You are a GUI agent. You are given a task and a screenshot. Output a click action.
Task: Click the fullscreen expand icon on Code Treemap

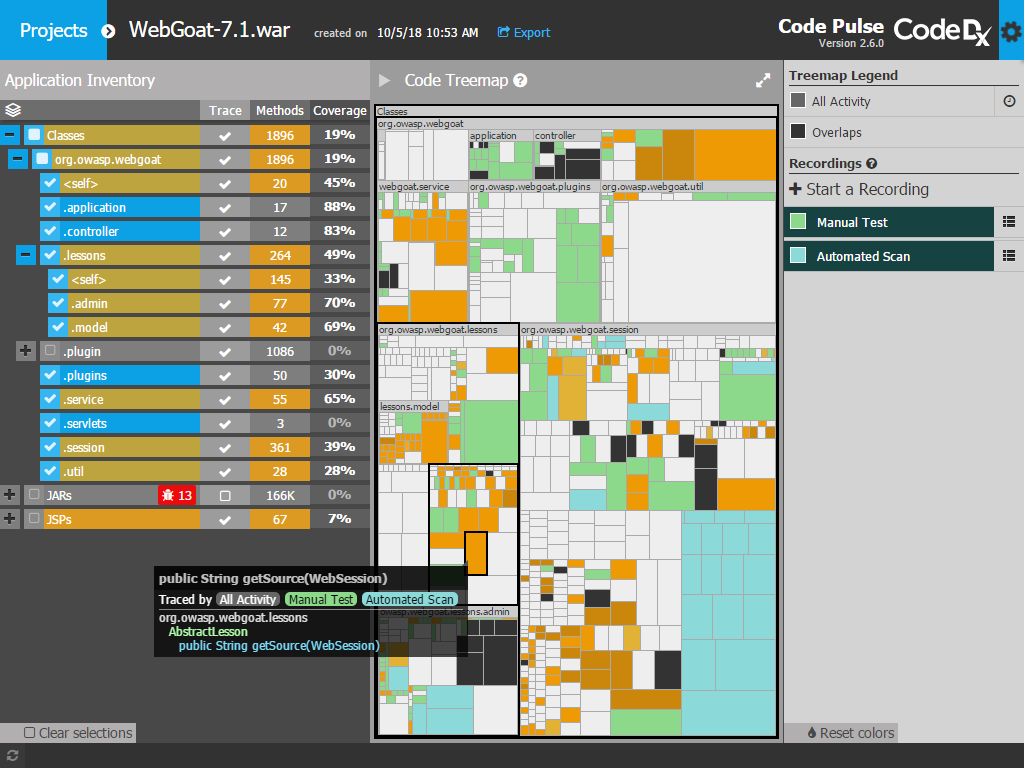(762, 80)
